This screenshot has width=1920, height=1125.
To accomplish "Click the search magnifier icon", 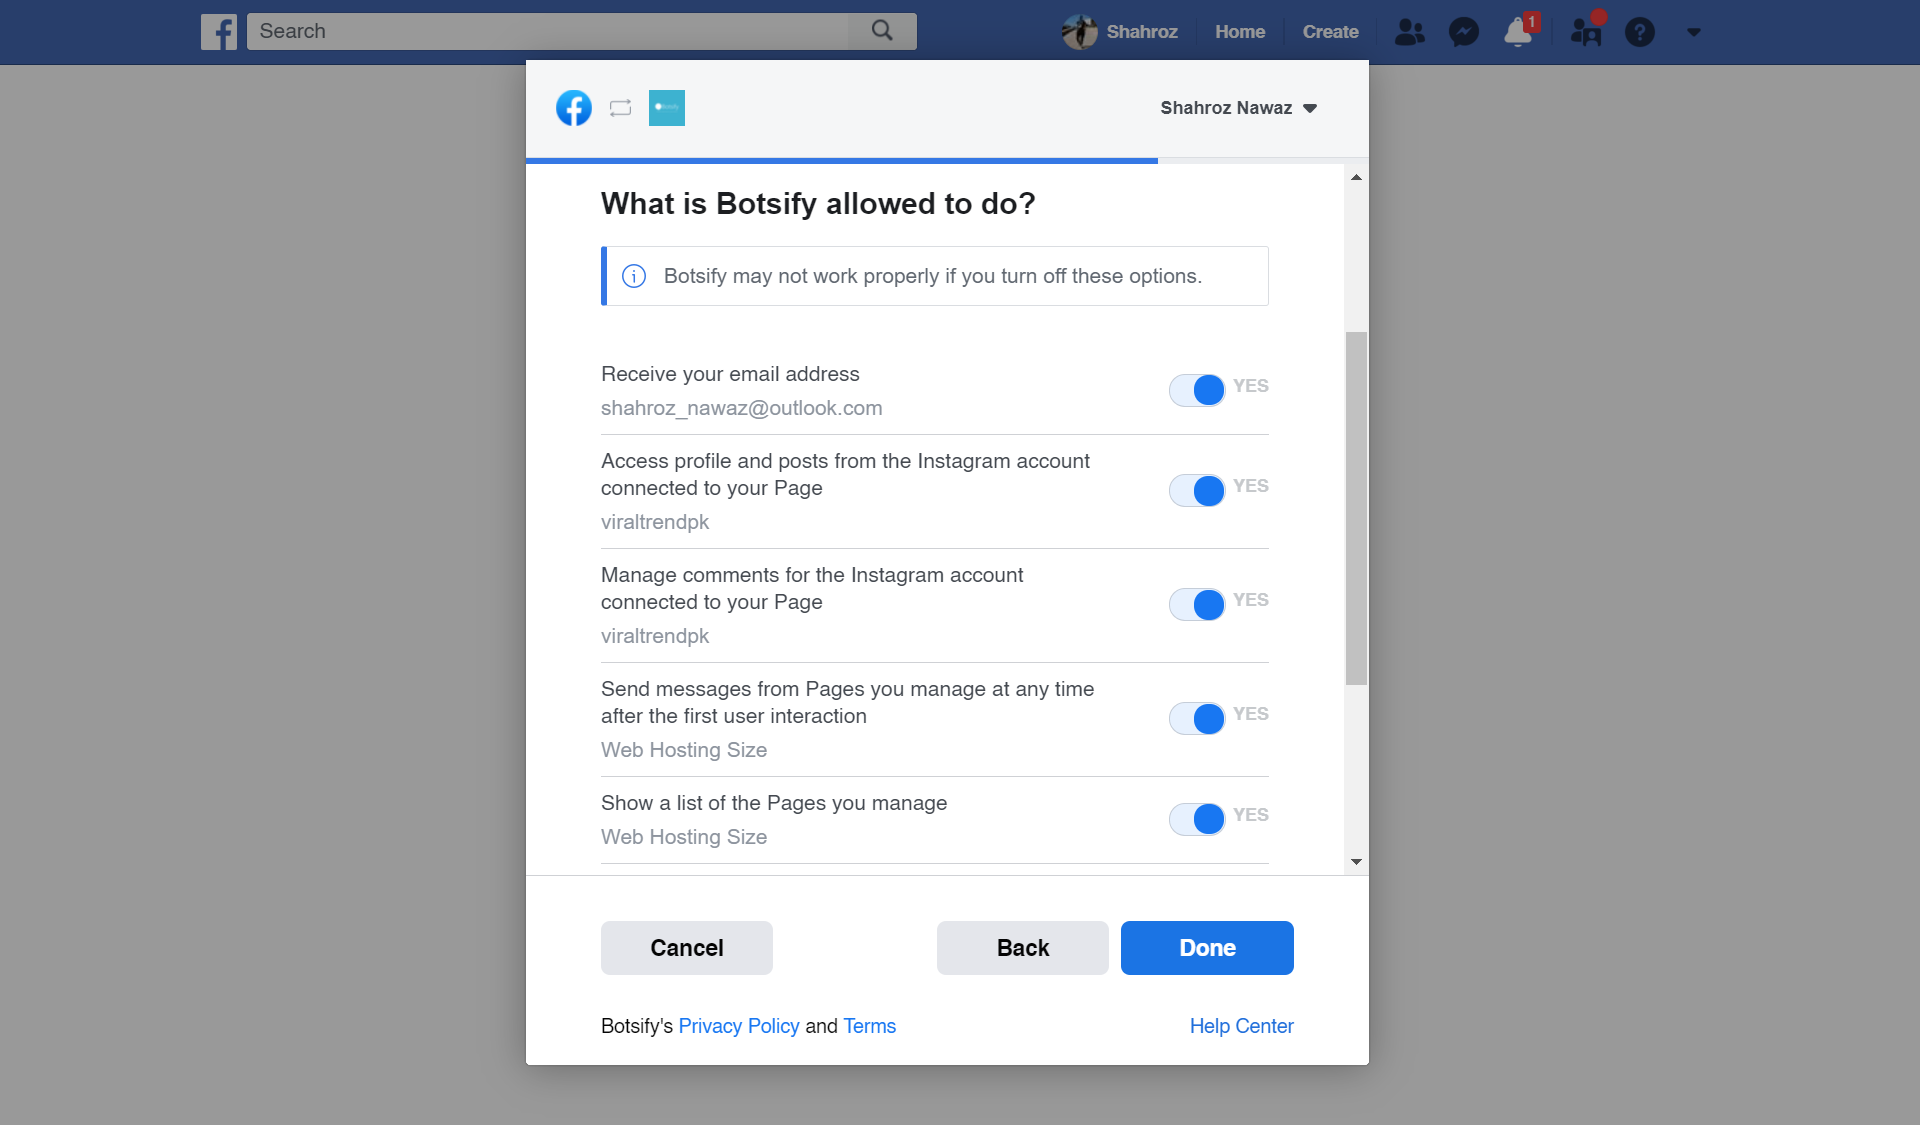I will point(882,31).
